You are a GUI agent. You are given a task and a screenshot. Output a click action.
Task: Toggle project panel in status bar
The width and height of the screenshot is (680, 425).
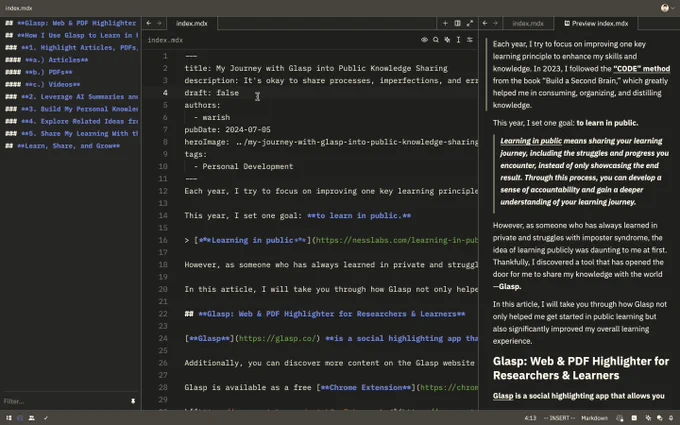click(x=9, y=418)
